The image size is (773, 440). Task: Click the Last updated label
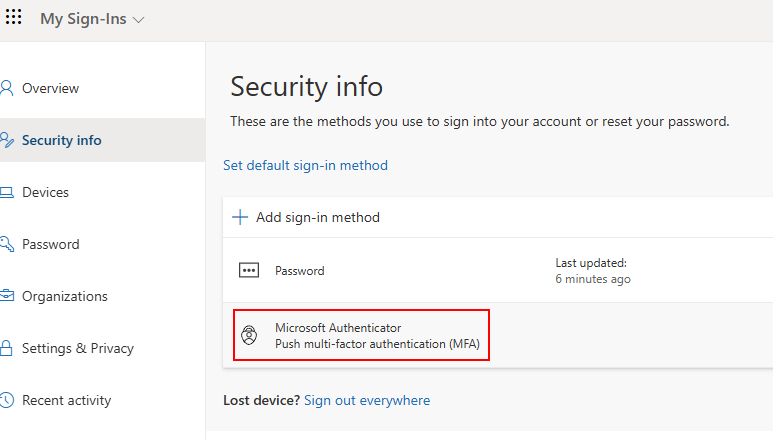[591, 263]
